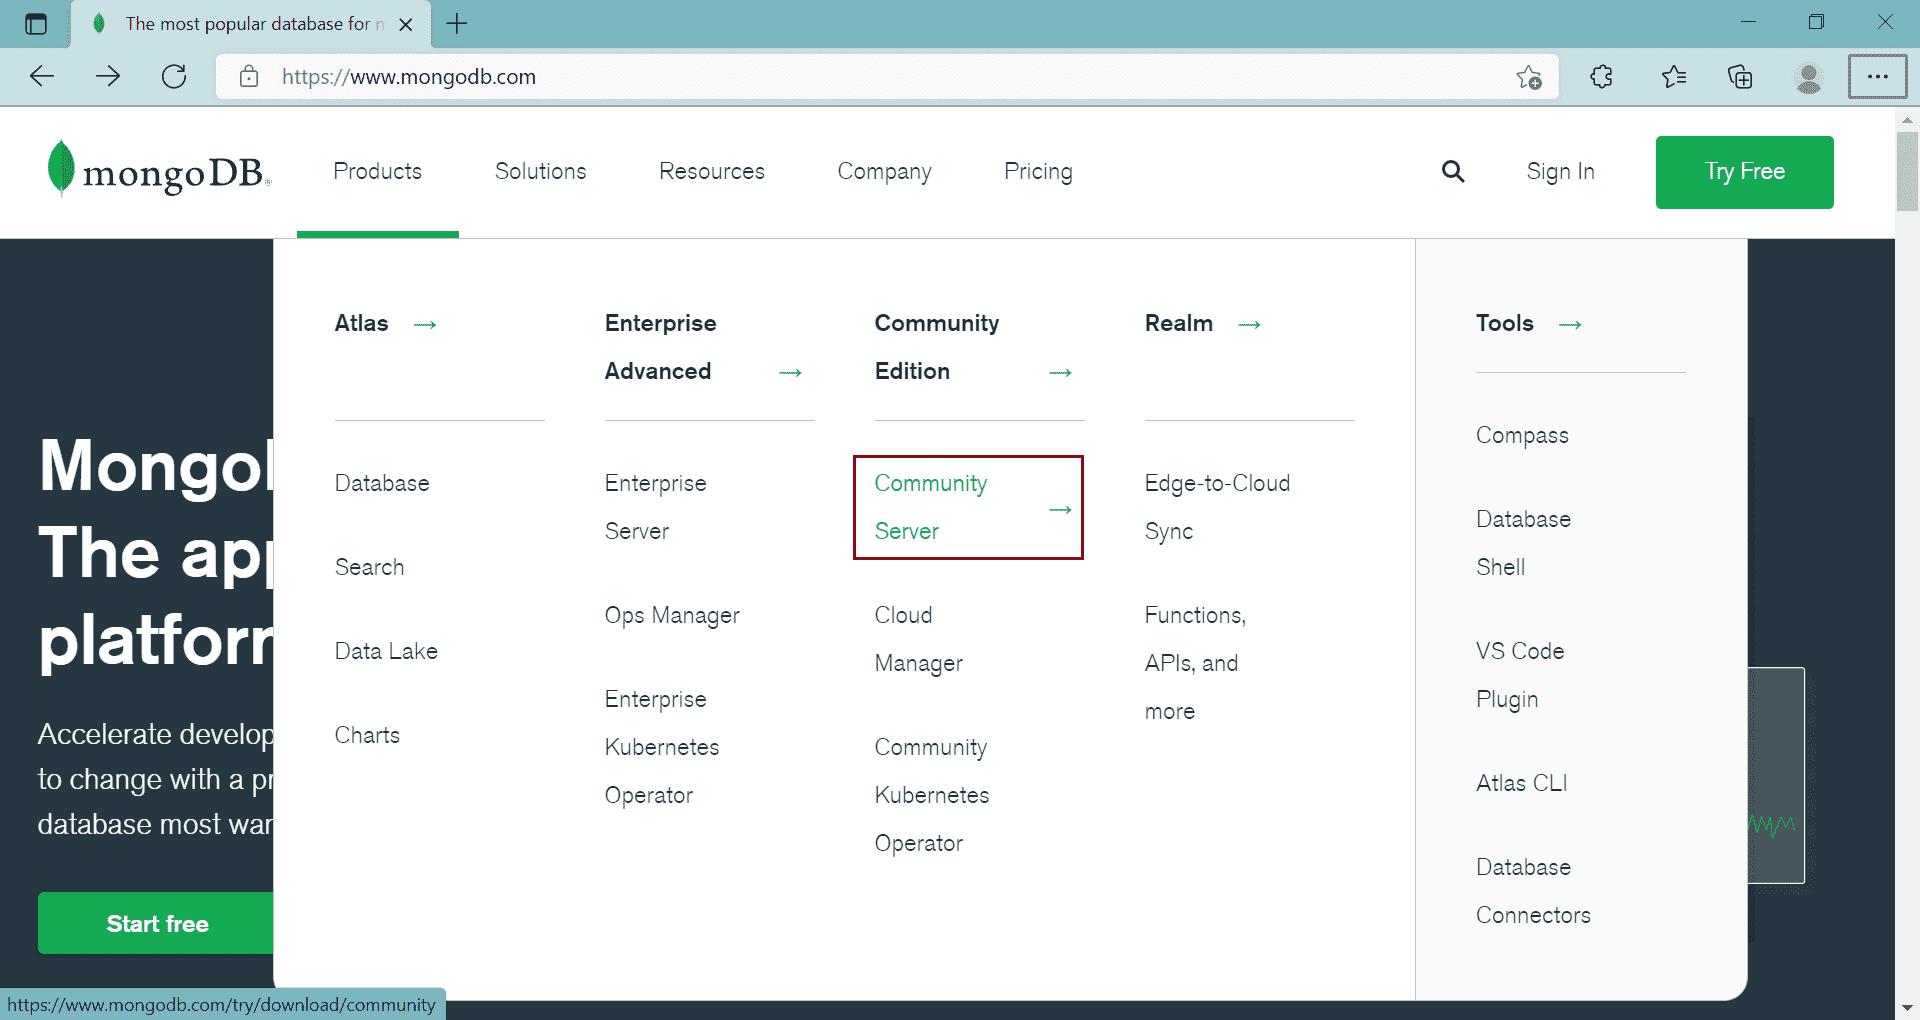Reload the page using the refresh icon
The height and width of the screenshot is (1020, 1920).
tap(173, 76)
